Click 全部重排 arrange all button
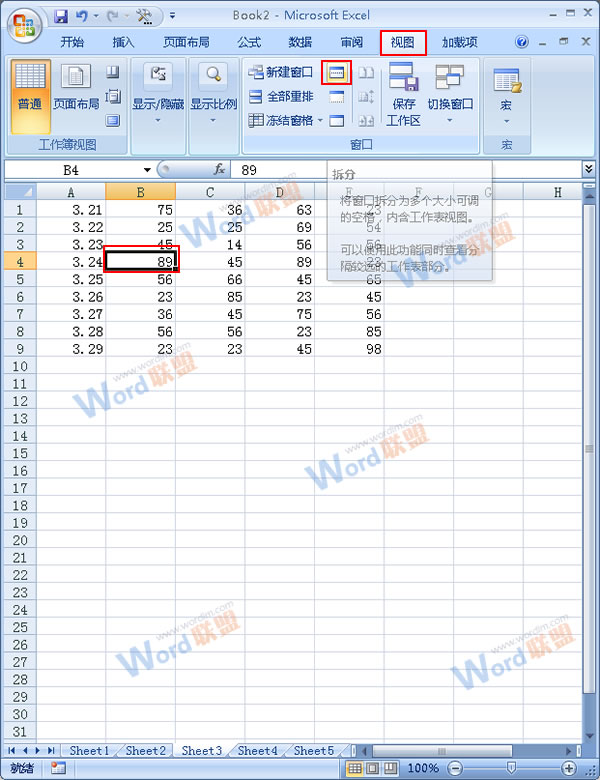The image size is (600, 780). (281, 97)
